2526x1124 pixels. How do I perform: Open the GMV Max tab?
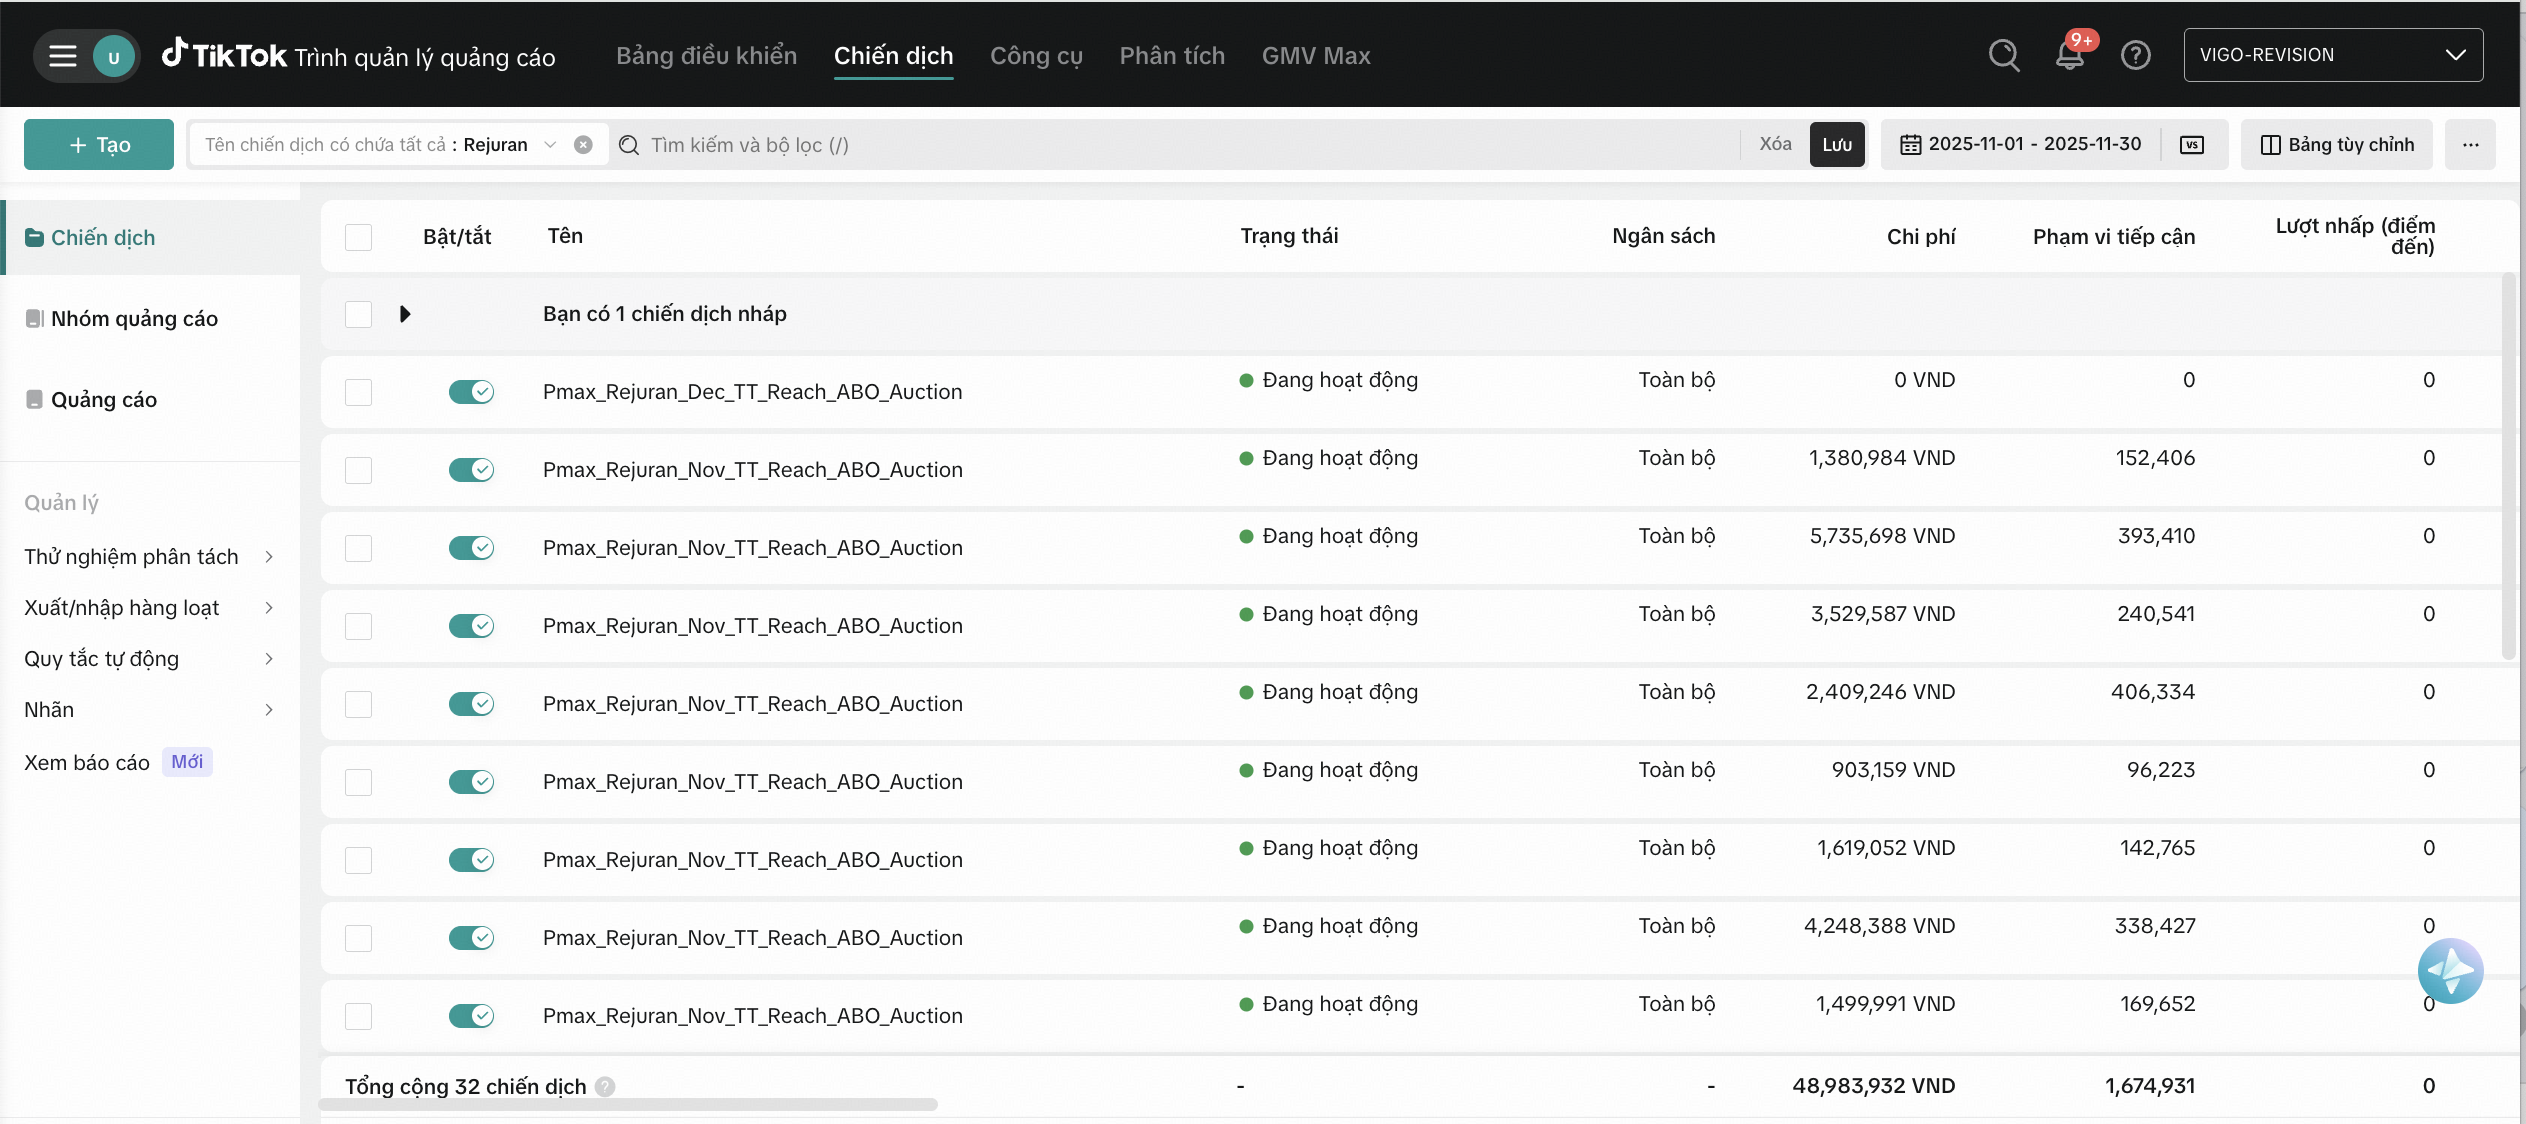pyautogui.click(x=1315, y=56)
